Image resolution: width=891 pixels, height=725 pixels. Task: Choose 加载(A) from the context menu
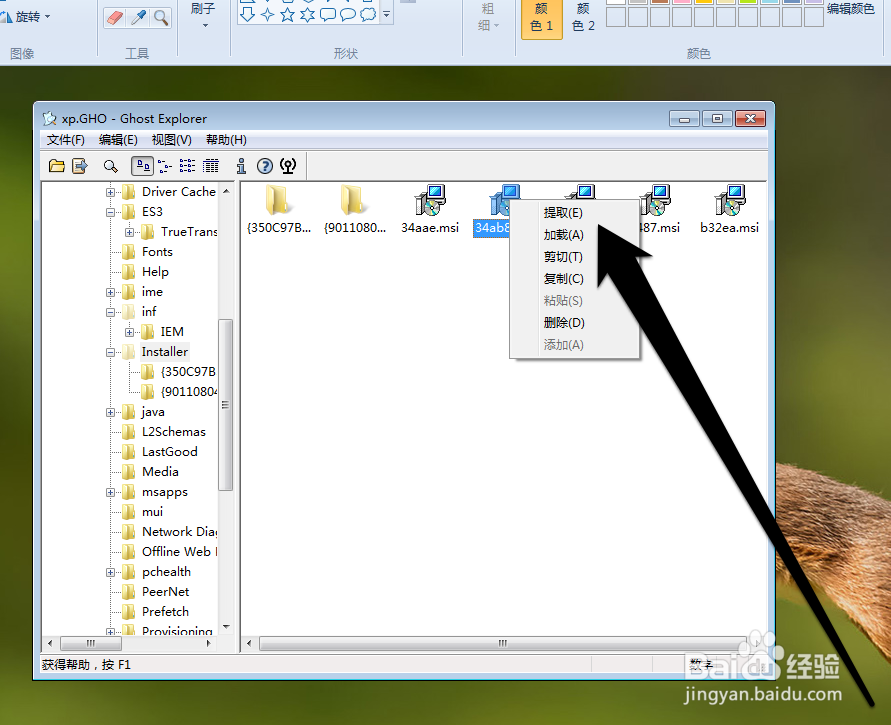click(574, 235)
